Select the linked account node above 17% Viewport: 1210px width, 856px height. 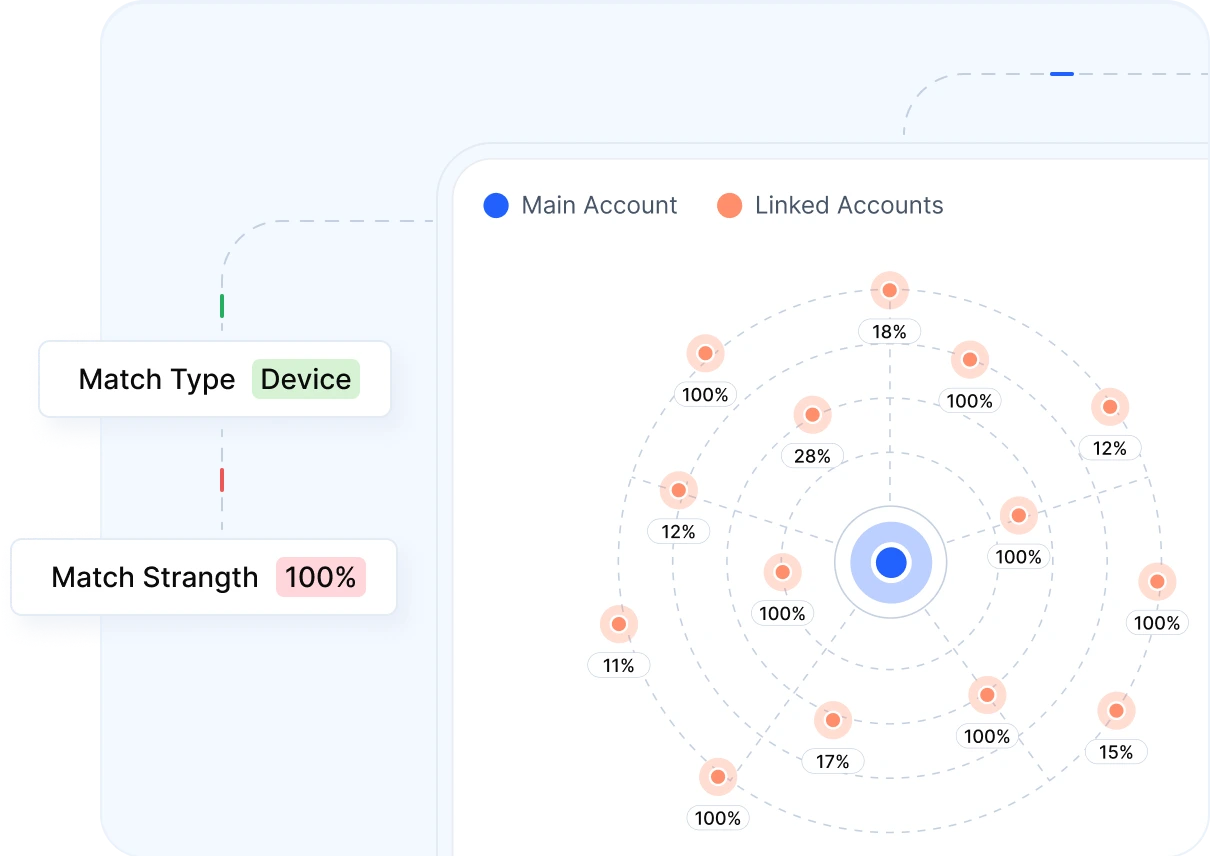click(x=832, y=720)
